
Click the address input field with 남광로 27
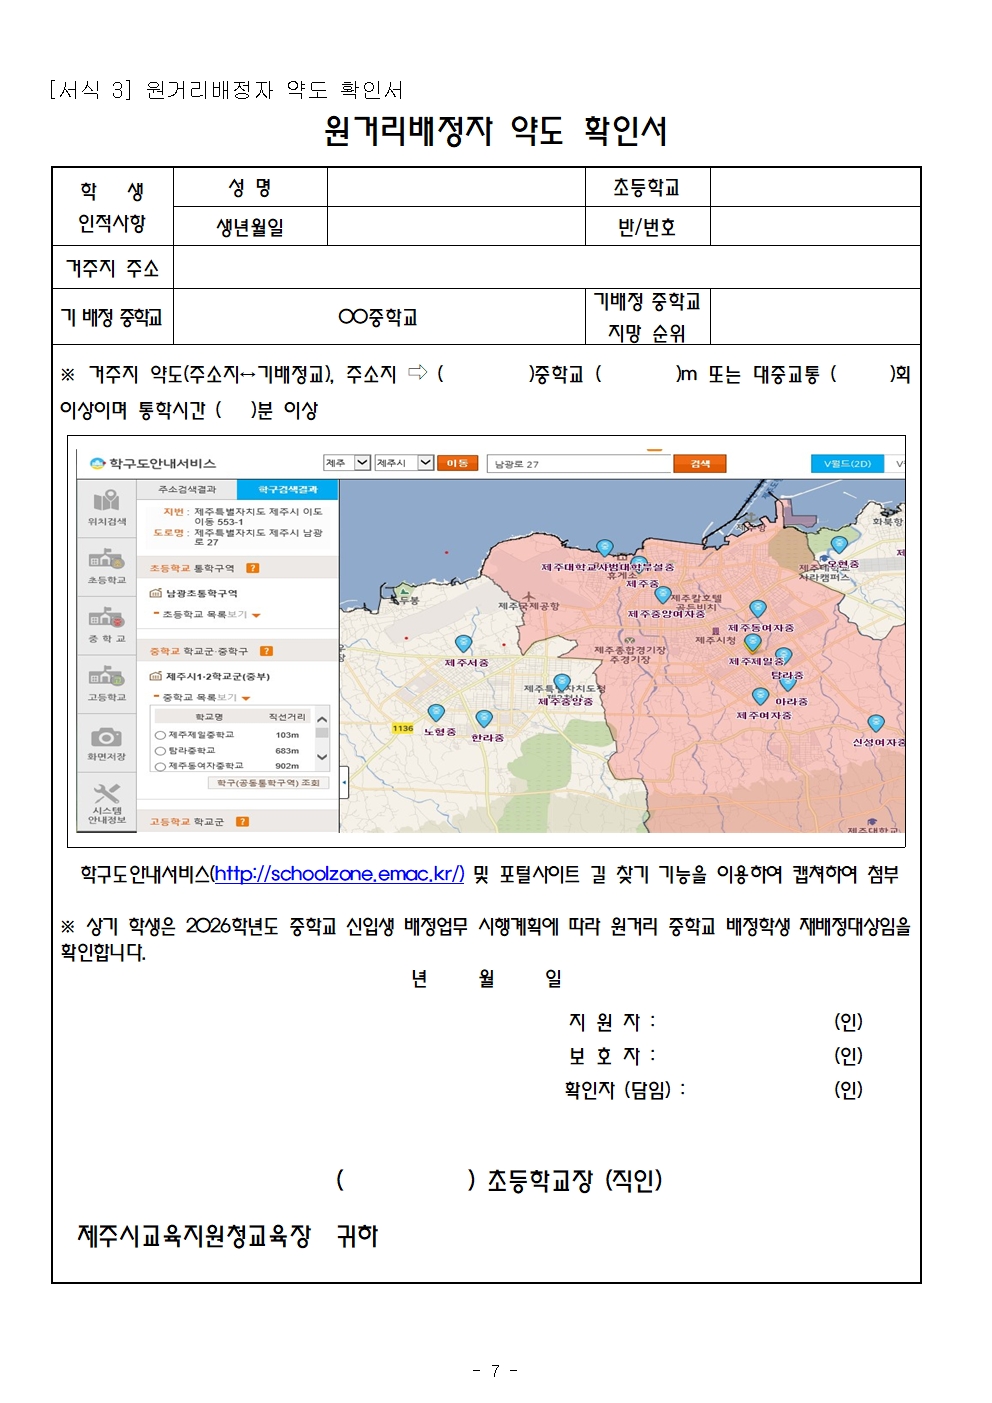tap(577, 464)
